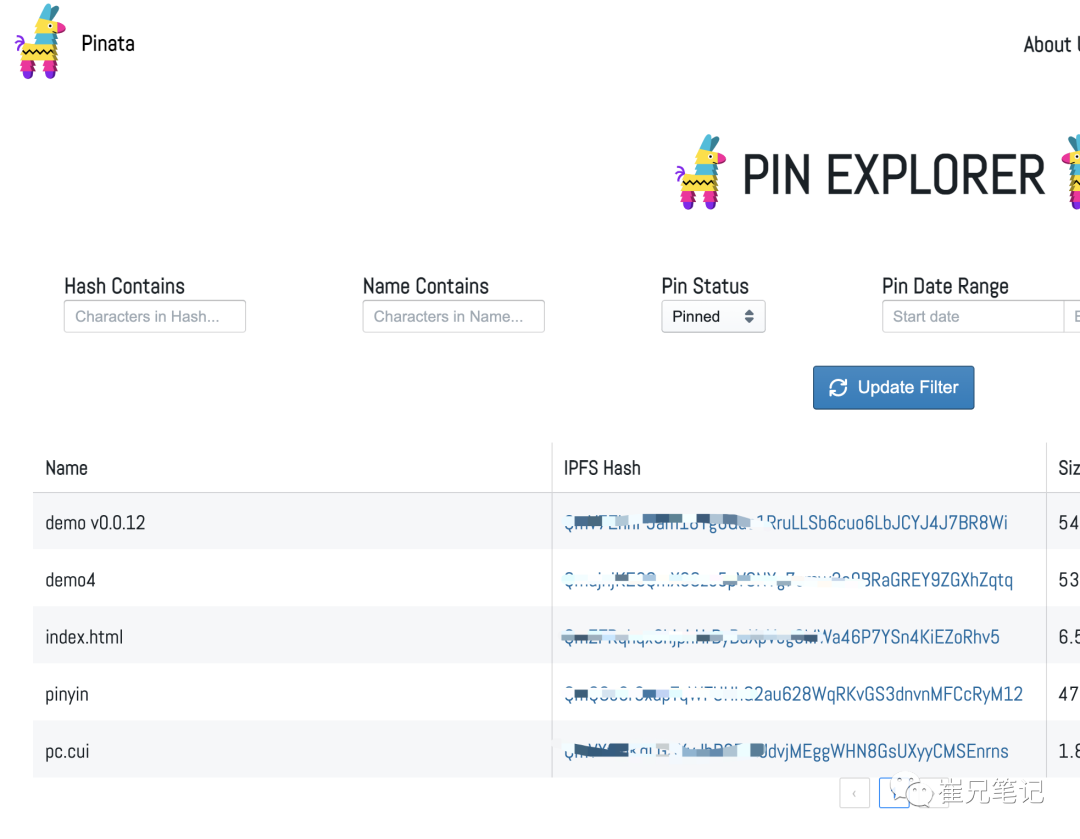The width and height of the screenshot is (1080, 839).
Task: Sort by the IPFS Hash column header
Action: pyautogui.click(x=602, y=468)
